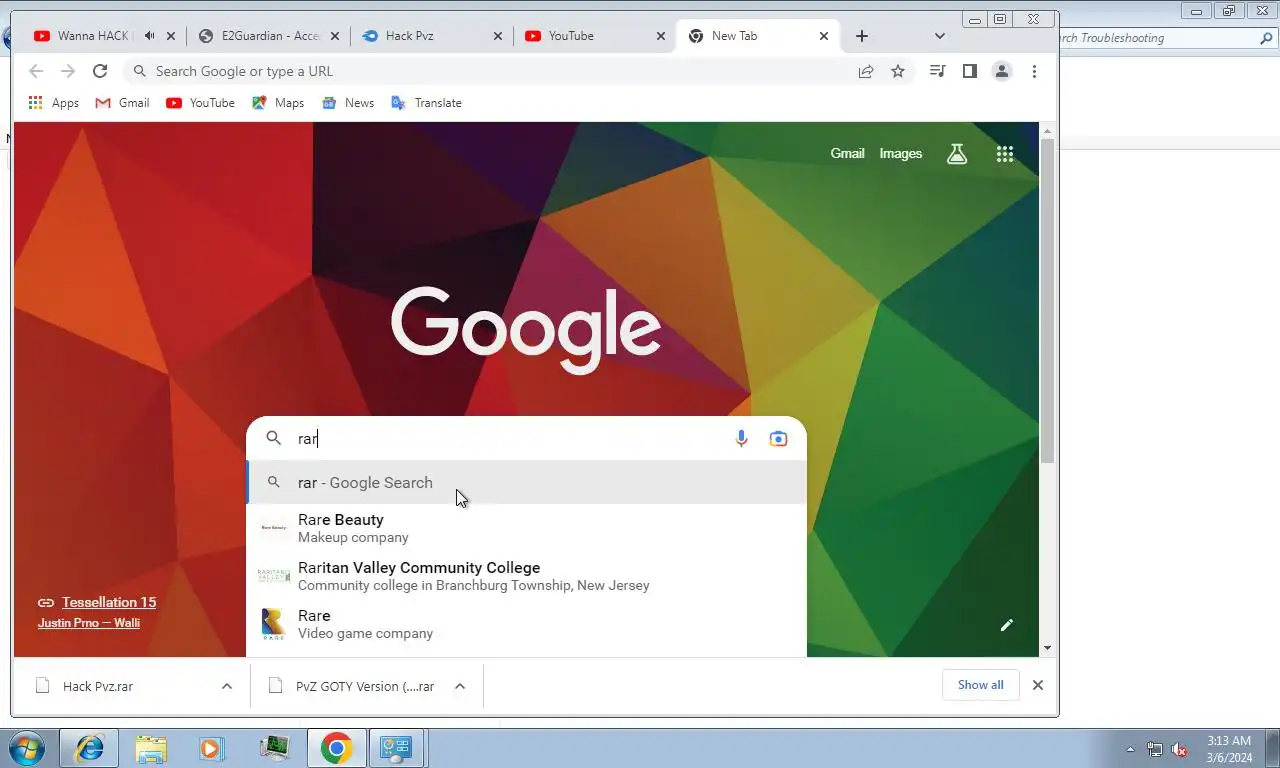The height and width of the screenshot is (768, 1280).
Task: Open Chrome three-dot menu
Action: click(1034, 71)
